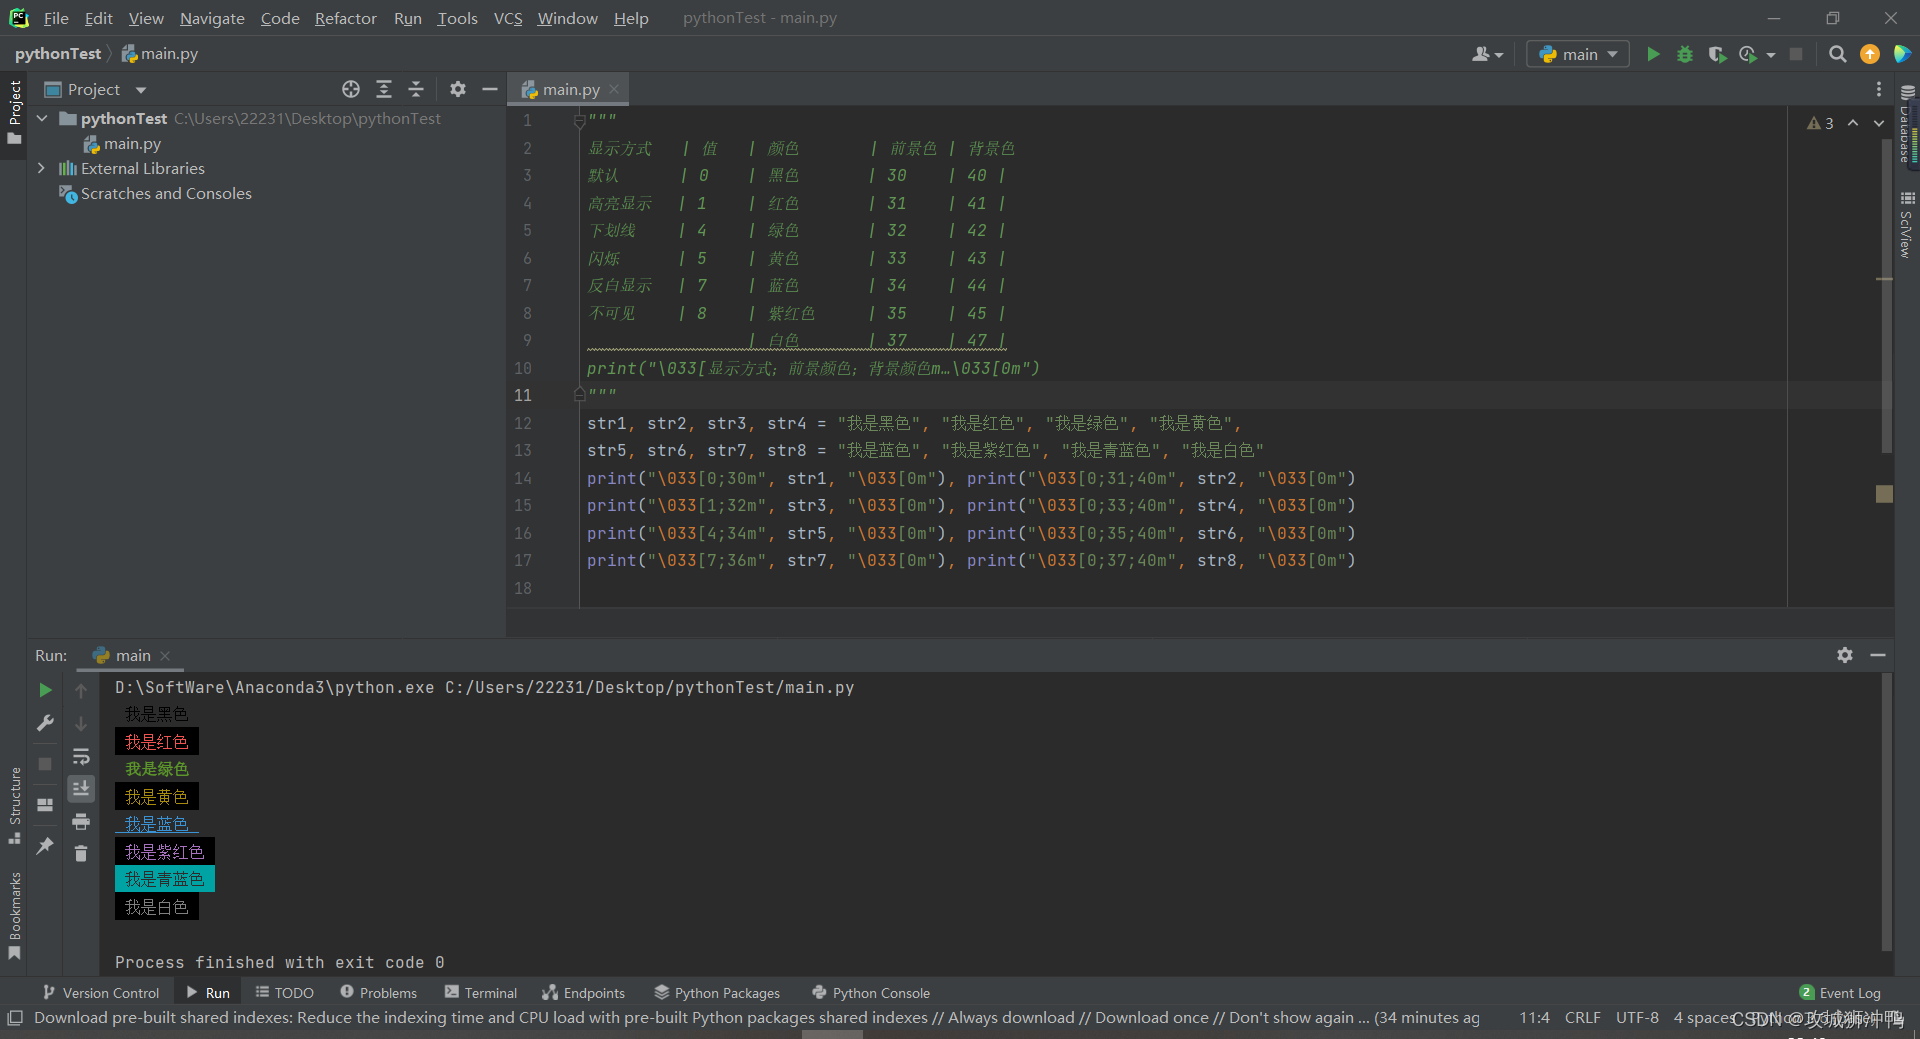Start debugging using the bug icon
1920x1039 pixels.
(1685, 54)
